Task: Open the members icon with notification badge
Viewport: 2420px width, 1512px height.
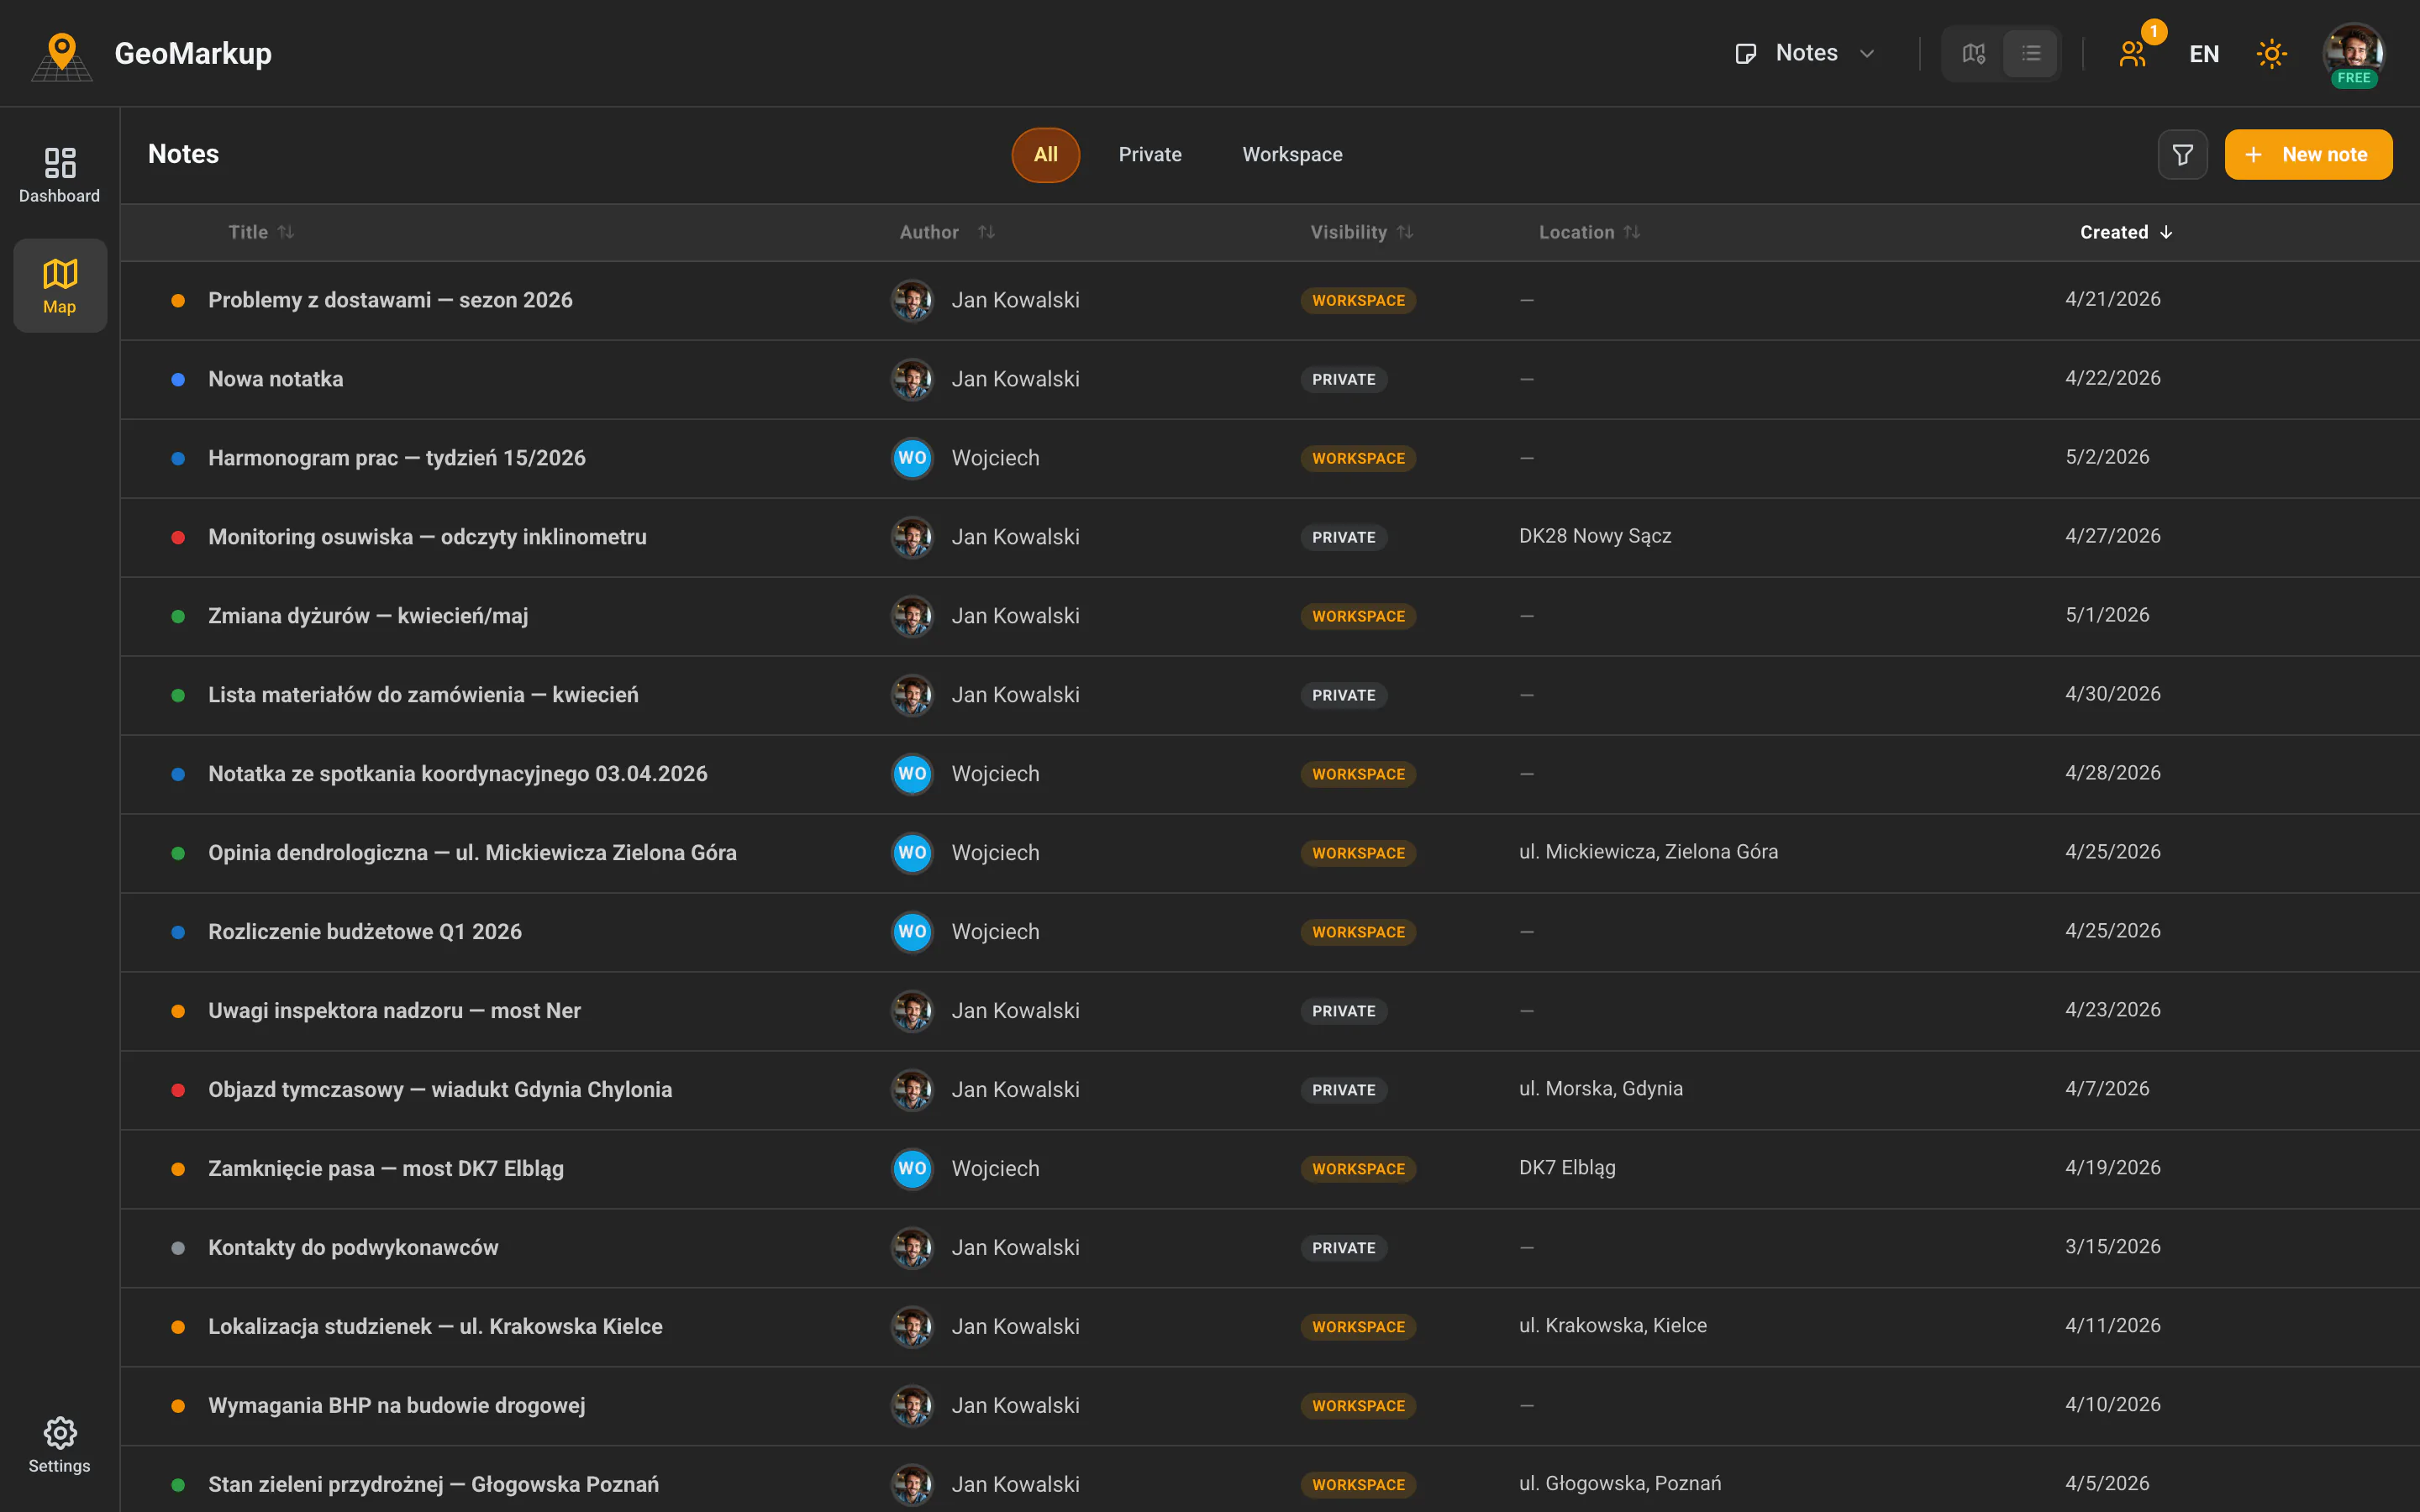Action: [2133, 53]
